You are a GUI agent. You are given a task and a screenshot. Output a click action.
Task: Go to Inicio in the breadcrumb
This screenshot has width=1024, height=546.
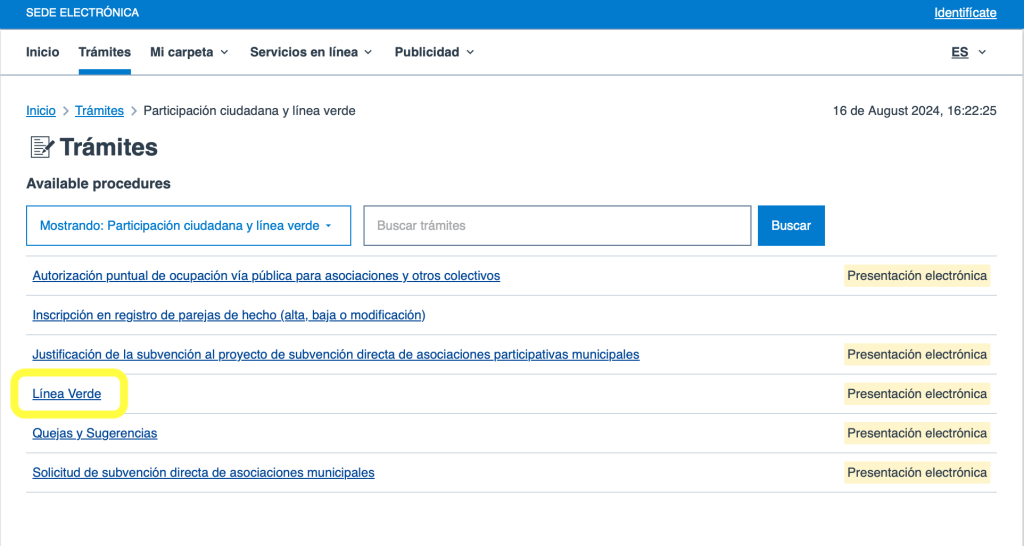coord(41,111)
